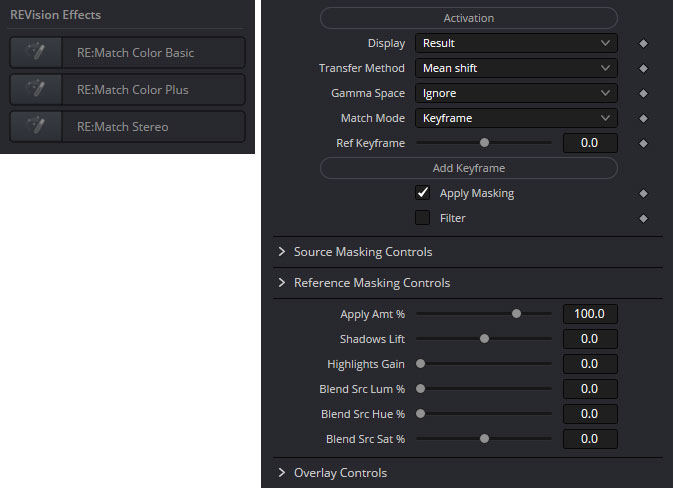Viewport: 673px width, 488px height.
Task: Toggle keyframe diamond for Filter
Action: [x=643, y=218]
